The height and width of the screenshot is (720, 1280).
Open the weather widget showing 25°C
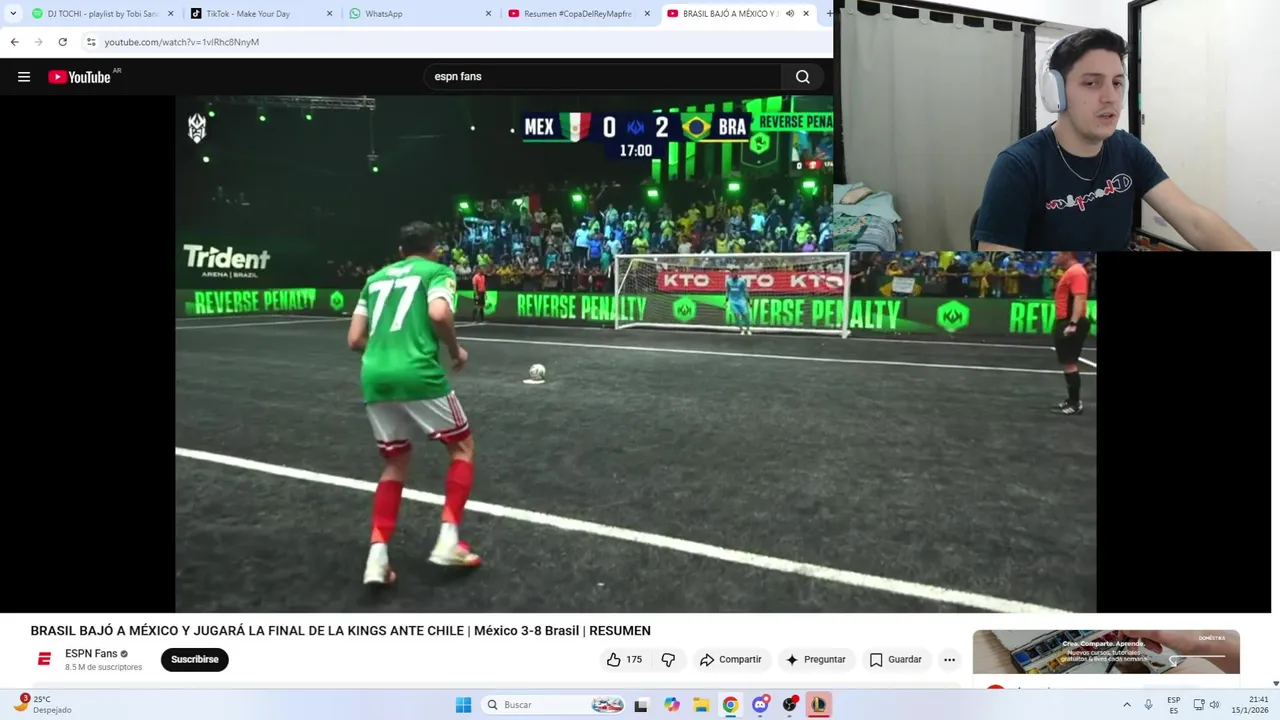click(x=44, y=704)
